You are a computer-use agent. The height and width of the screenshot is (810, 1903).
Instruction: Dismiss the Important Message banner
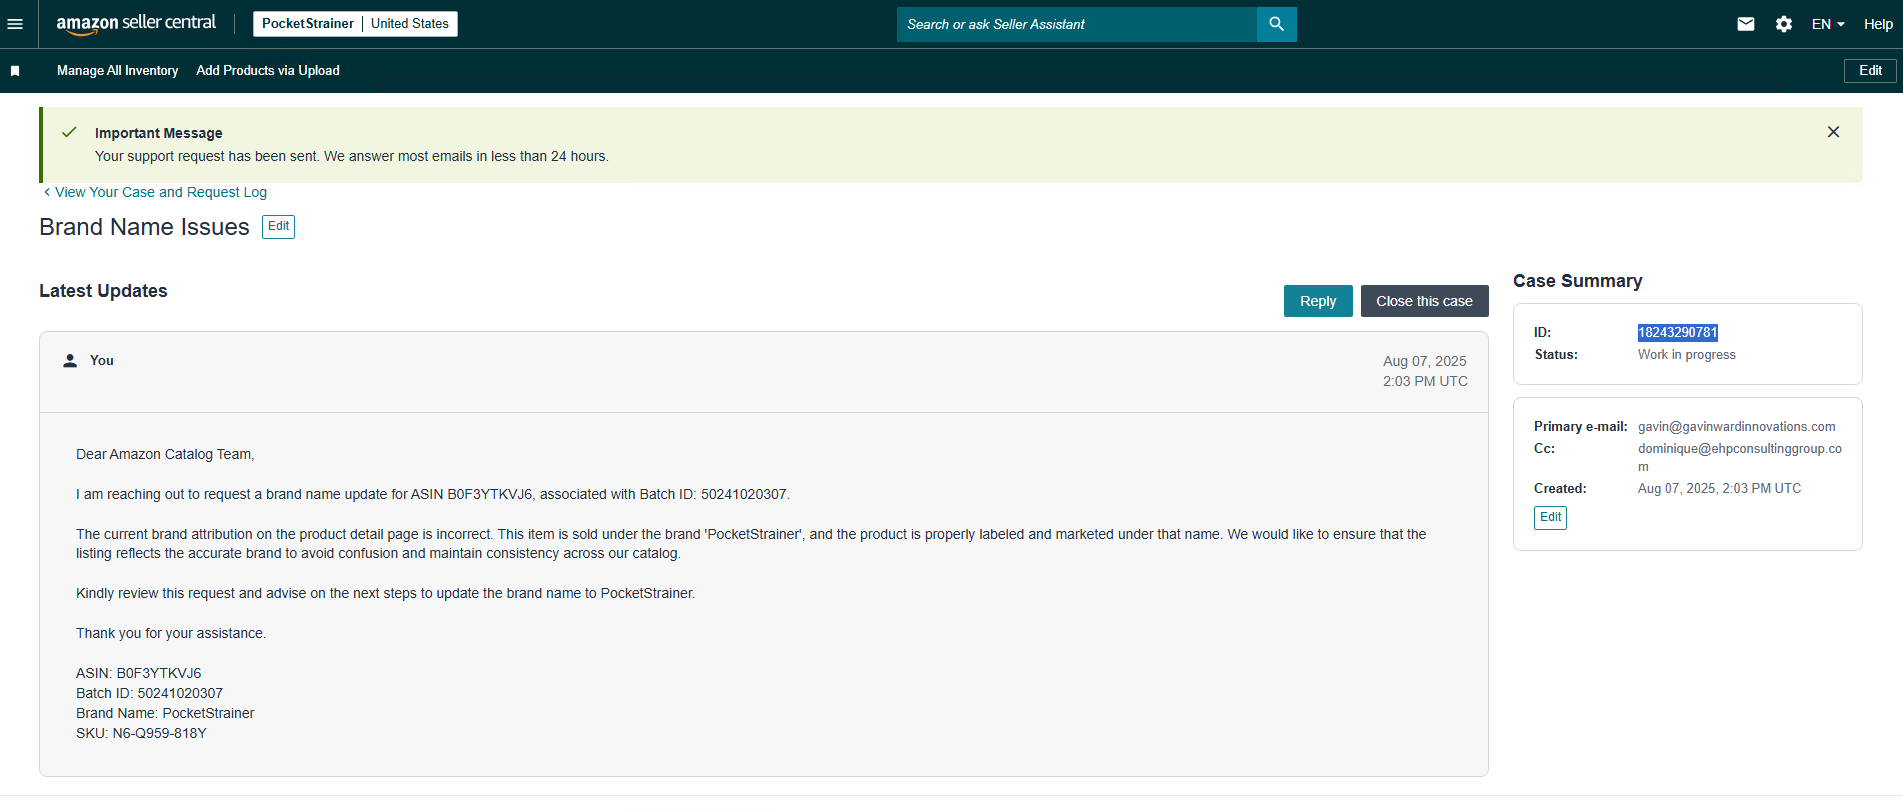point(1833,132)
